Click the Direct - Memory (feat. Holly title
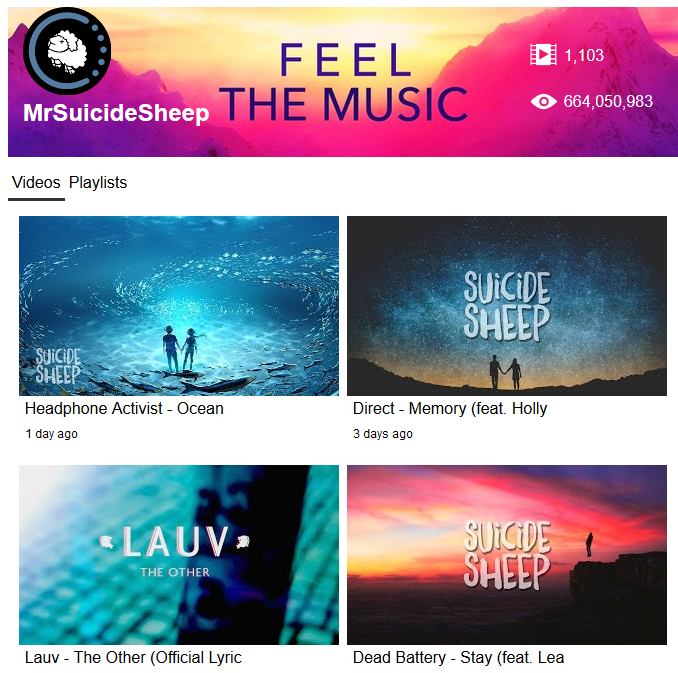 (x=450, y=409)
